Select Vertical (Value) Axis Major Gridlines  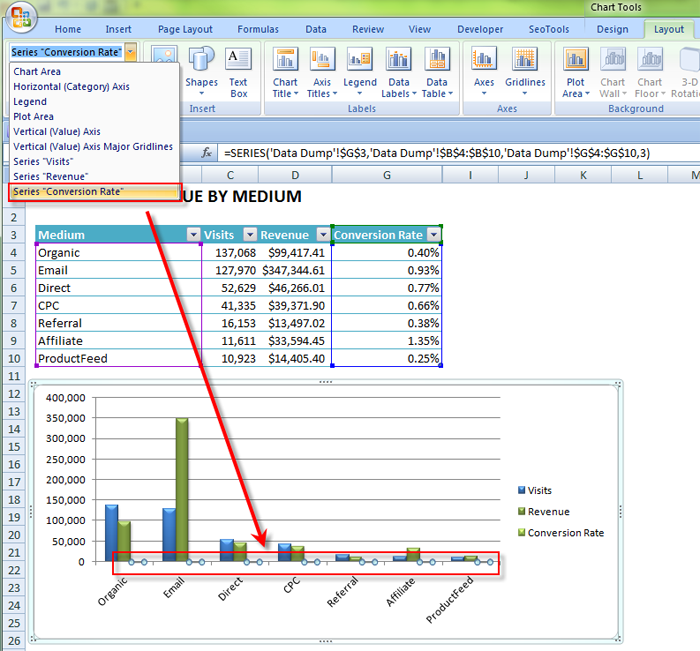(95, 146)
